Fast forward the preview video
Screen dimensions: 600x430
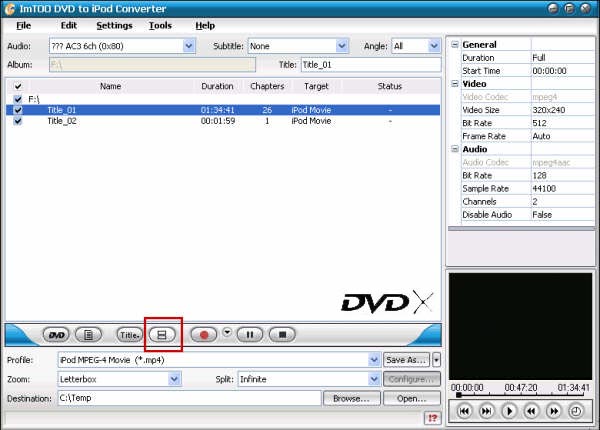(x=554, y=411)
